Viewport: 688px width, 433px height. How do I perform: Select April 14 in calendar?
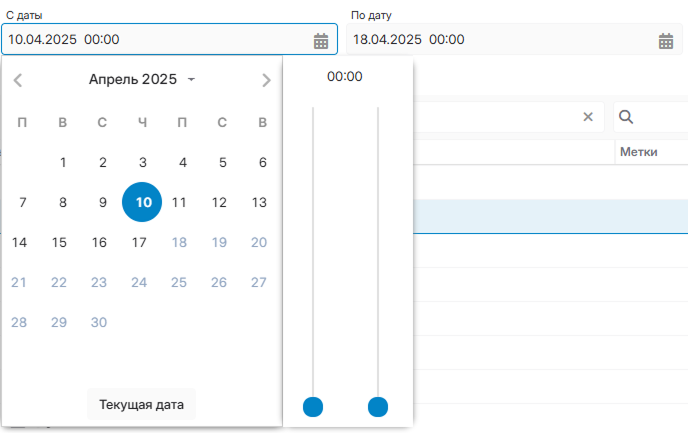19,242
